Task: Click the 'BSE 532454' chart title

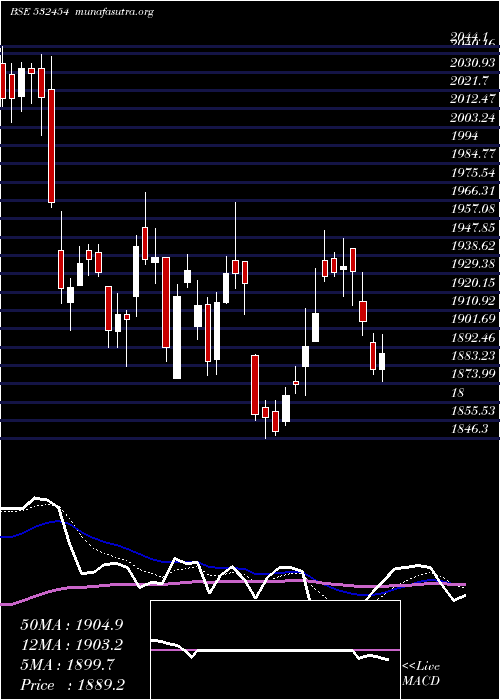Action: [39, 12]
